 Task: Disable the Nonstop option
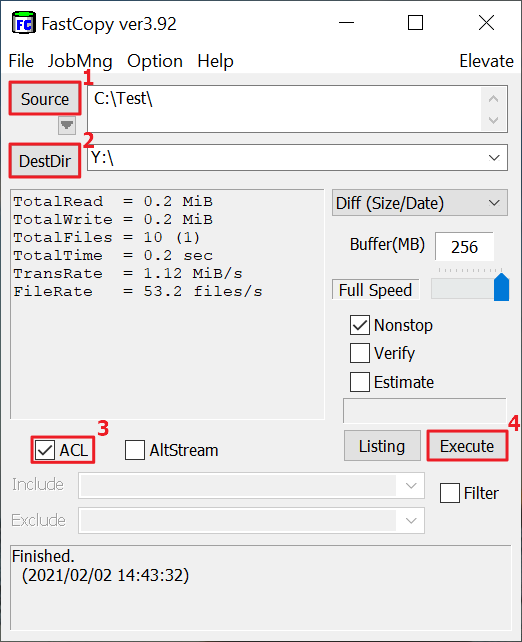pos(360,325)
